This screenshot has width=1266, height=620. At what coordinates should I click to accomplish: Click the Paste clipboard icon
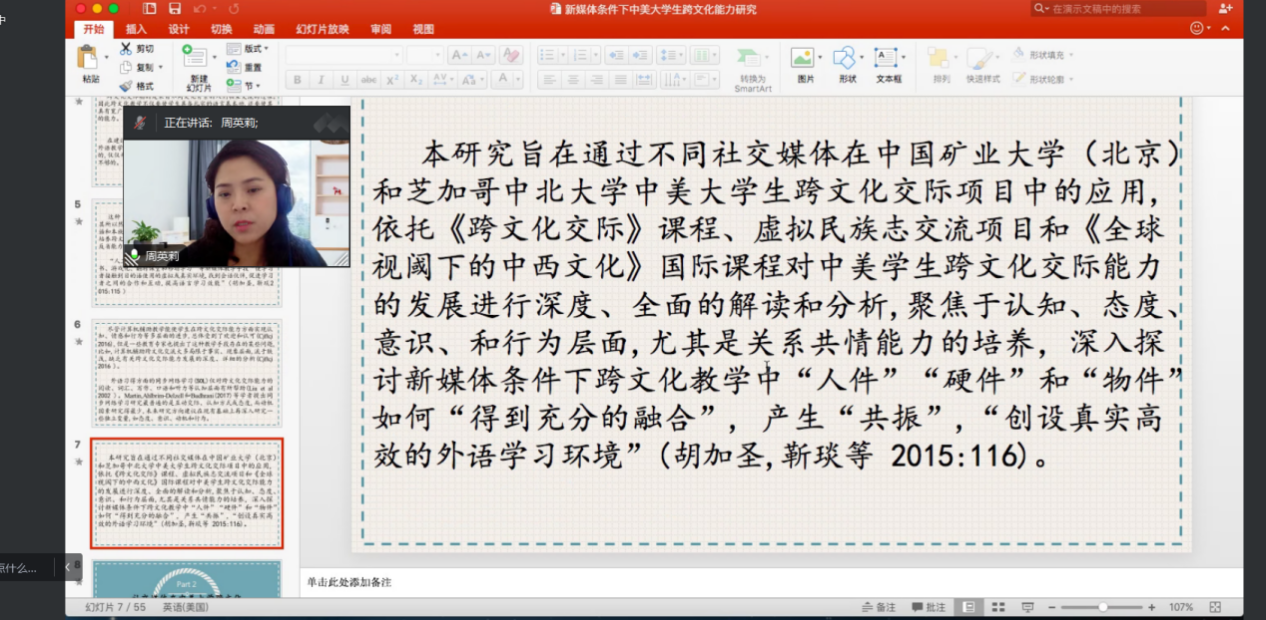(88, 58)
